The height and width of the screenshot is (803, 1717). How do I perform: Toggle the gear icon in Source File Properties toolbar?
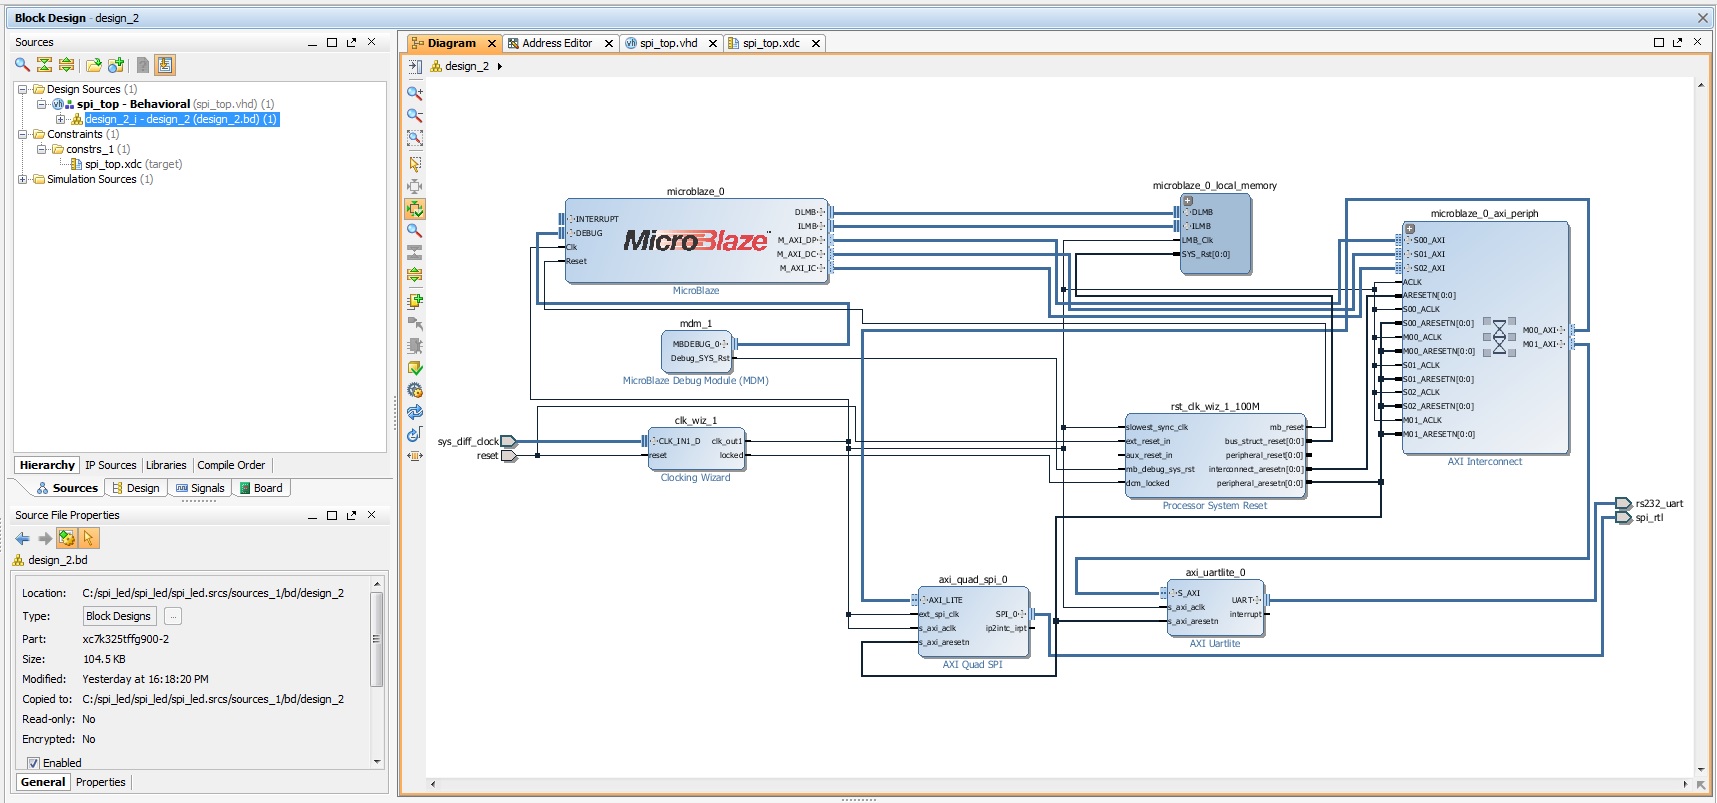(67, 538)
